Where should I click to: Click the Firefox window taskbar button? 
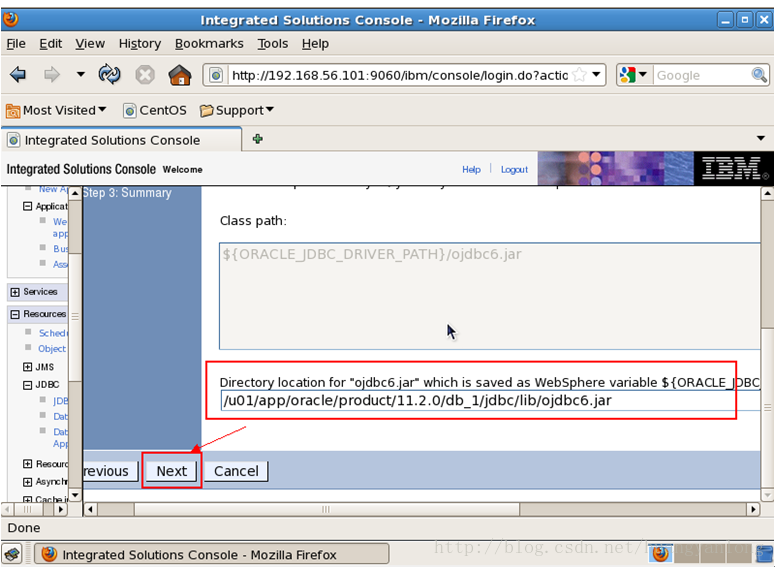212,555
